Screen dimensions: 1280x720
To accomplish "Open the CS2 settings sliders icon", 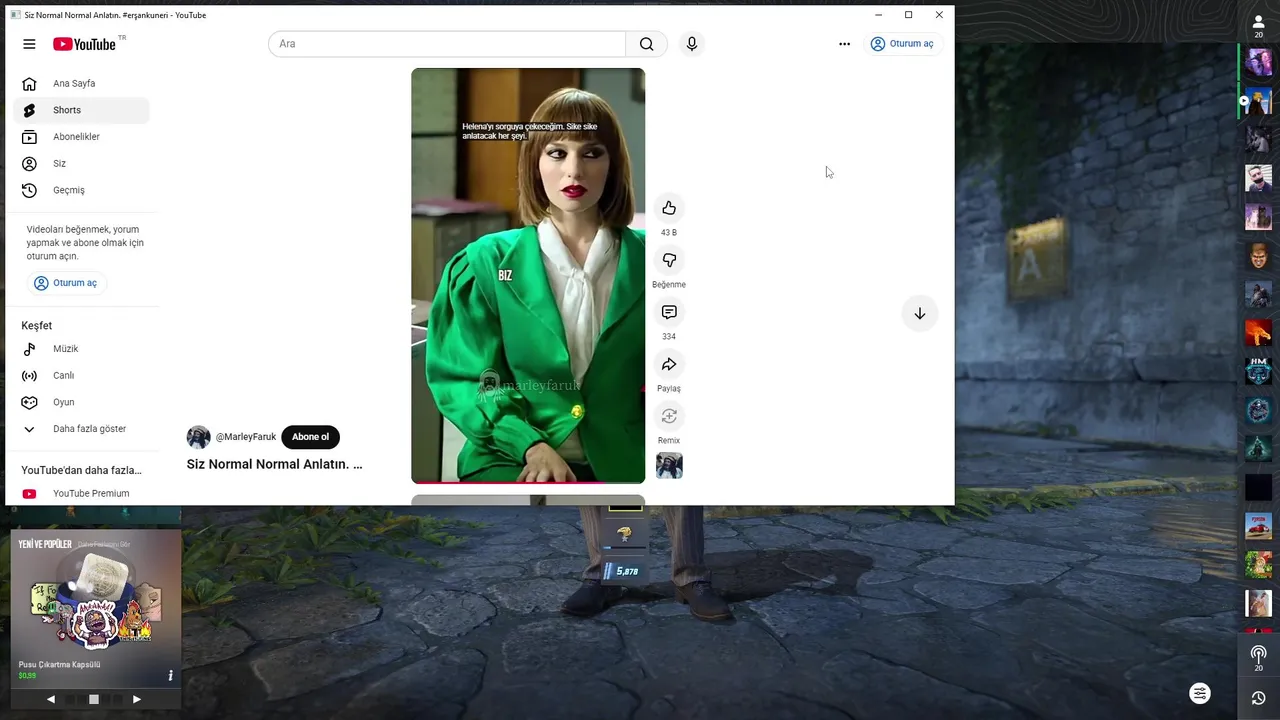I will [1200, 693].
